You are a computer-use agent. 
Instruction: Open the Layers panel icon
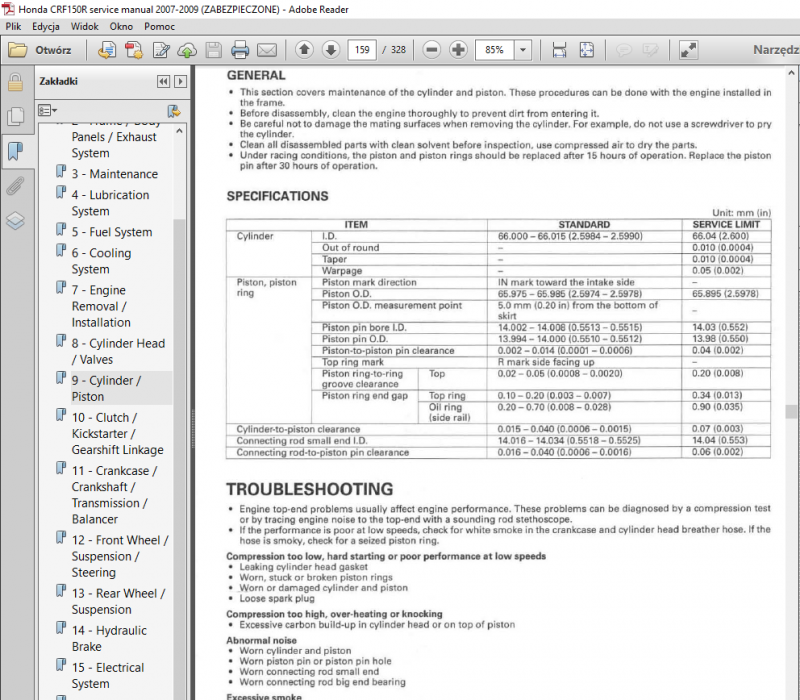15,221
